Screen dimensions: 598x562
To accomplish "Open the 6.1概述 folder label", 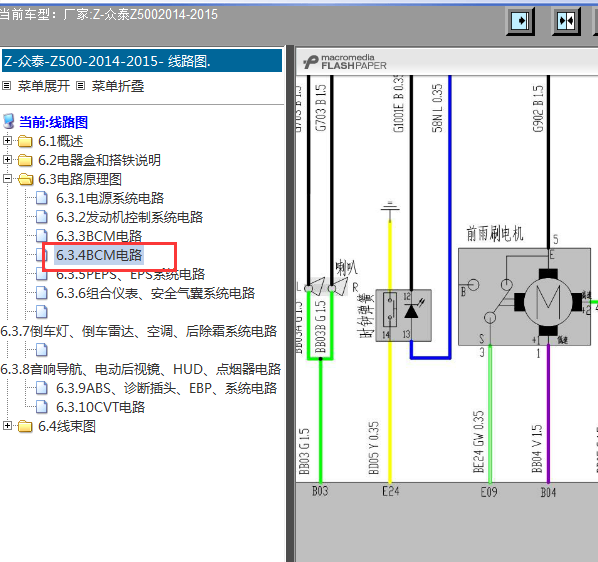I will pyautogui.click(x=61, y=141).
